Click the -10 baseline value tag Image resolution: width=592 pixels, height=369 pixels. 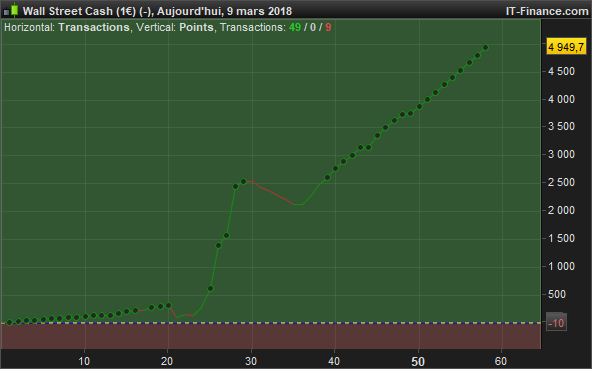pos(556,323)
